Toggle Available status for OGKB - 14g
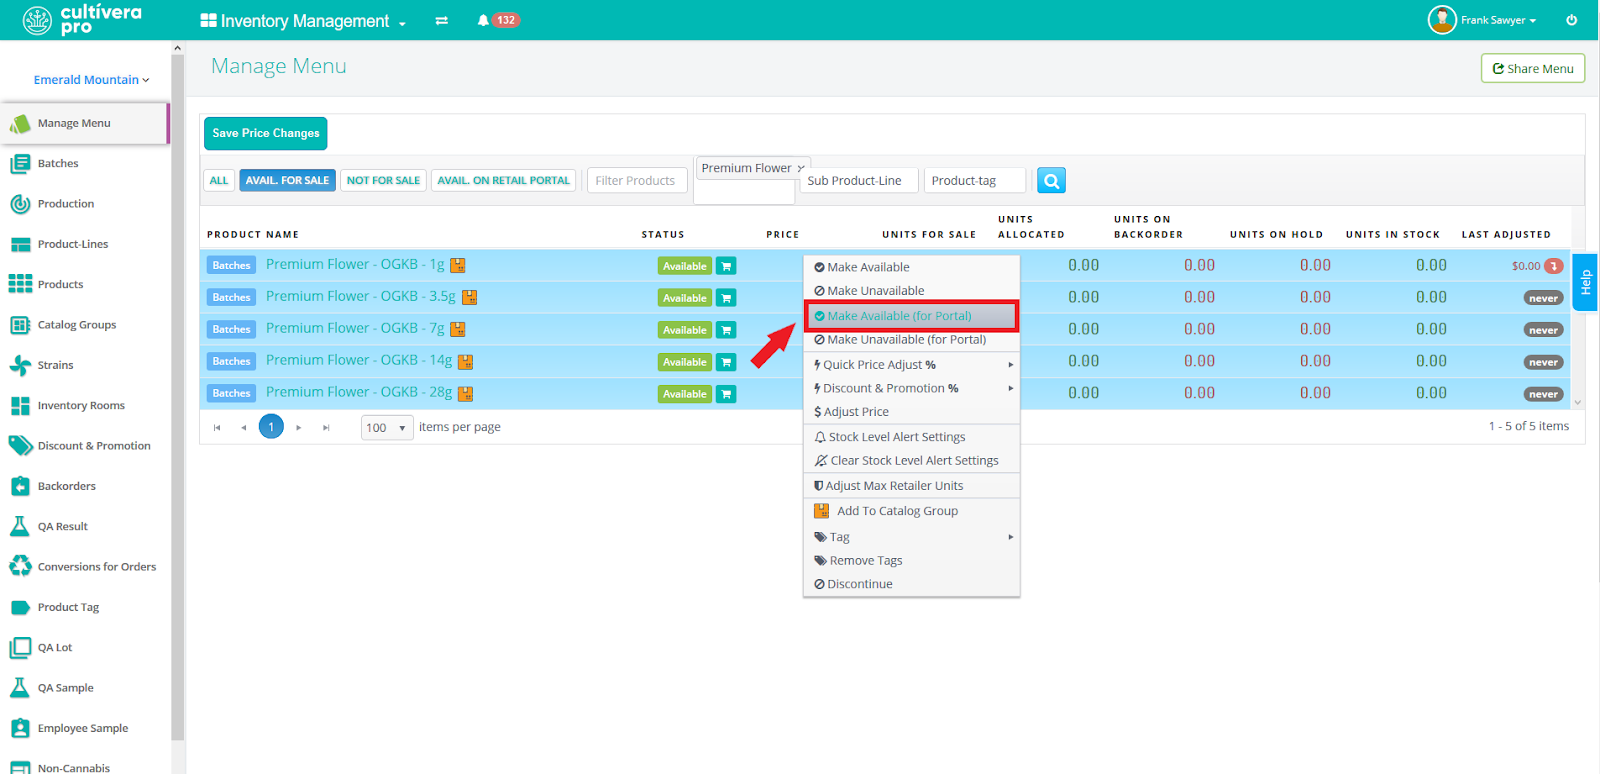Screen dimensions: 1600x774 point(685,362)
